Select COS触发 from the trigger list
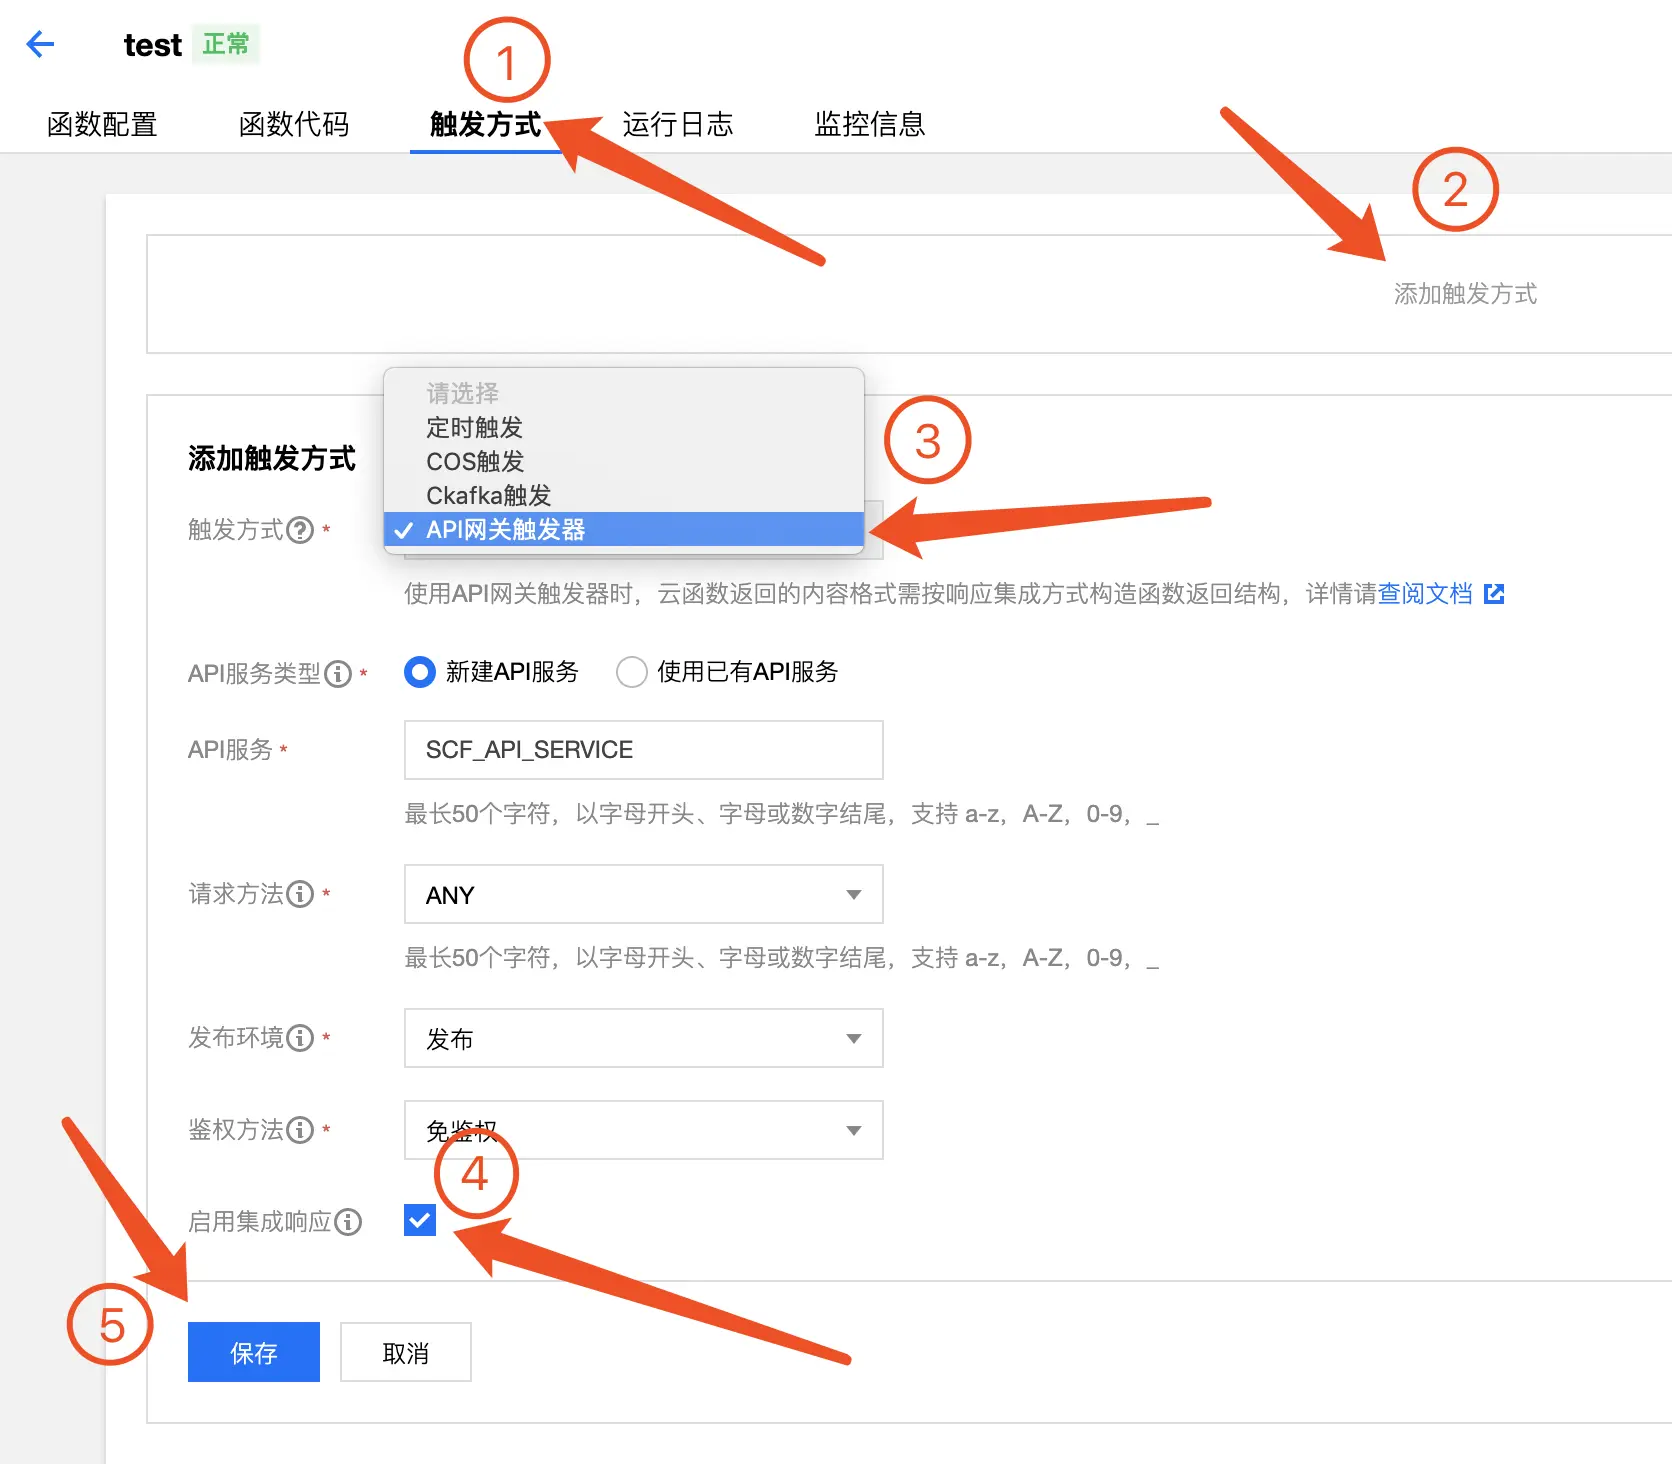Screen dimensions: 1672x1464 click(475, 461)
